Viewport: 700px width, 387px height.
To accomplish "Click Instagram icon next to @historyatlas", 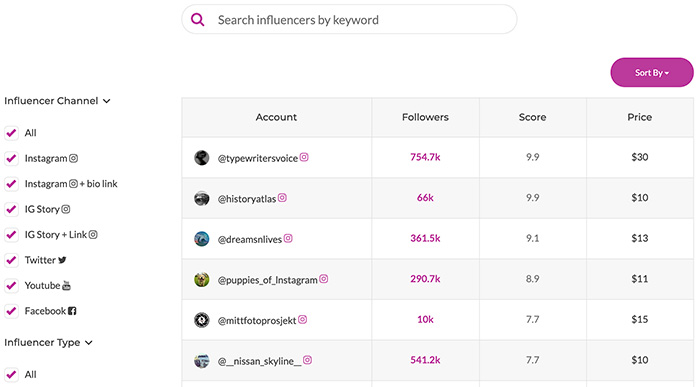I will coord(282,198).
